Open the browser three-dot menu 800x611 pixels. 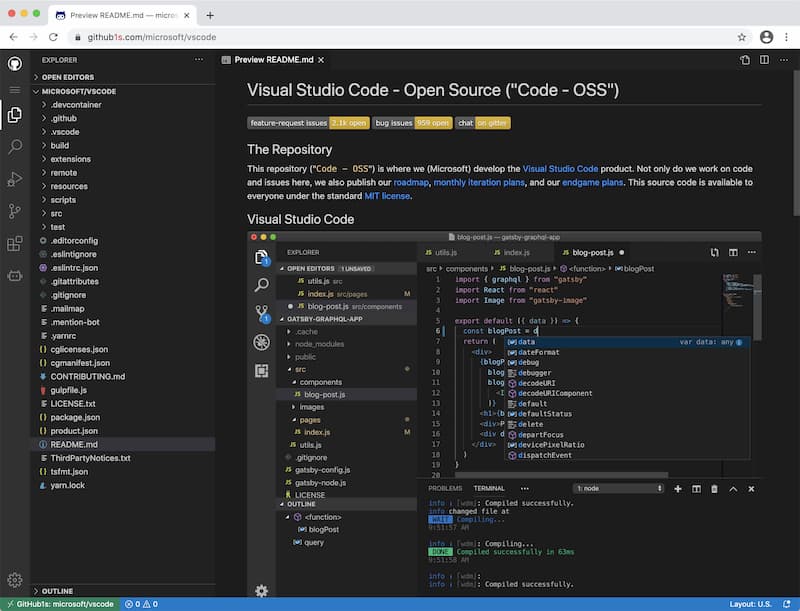click(786, 37)
